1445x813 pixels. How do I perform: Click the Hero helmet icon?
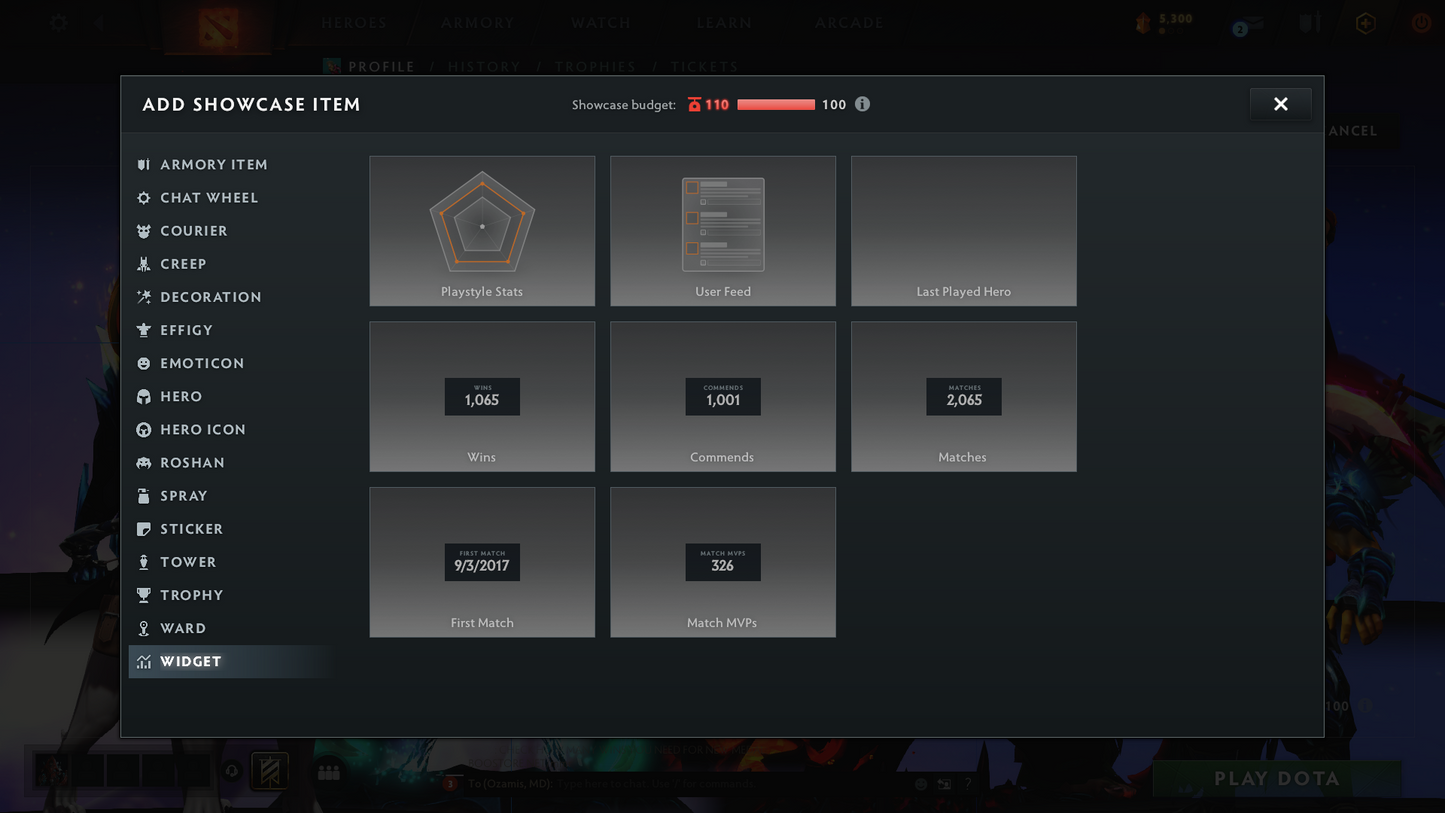144,397
